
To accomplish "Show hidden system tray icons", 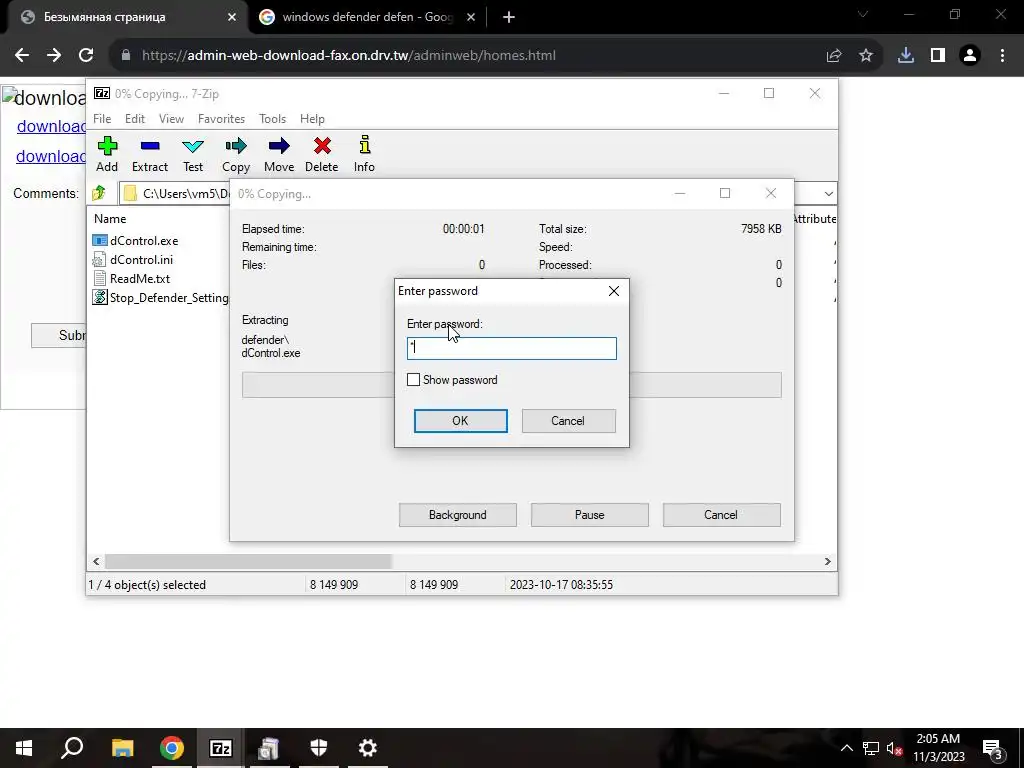I will pos(846,748).
